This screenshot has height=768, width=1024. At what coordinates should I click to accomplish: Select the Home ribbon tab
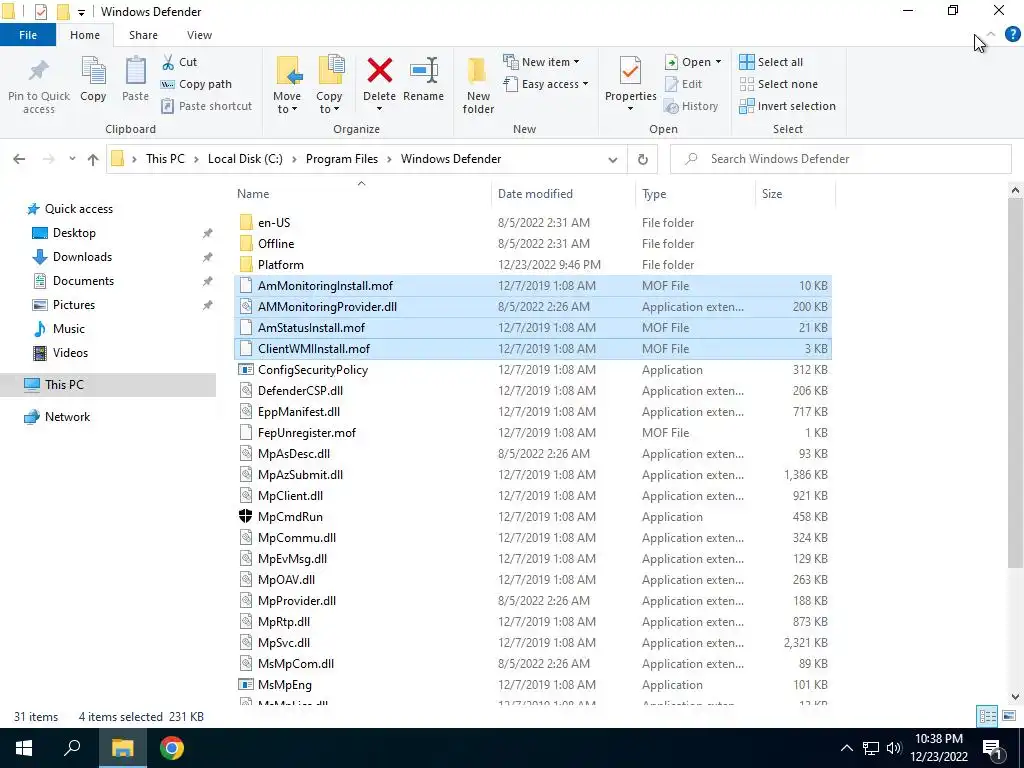pyautogui.click(x=85, y=35)
